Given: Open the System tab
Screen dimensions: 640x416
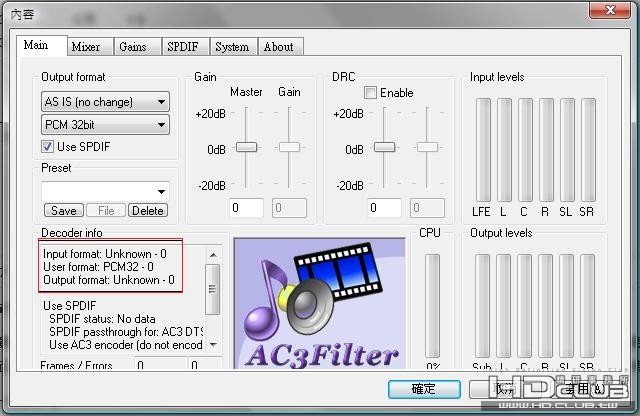Looking at the screenshot, I should click(x=233, y=47).
